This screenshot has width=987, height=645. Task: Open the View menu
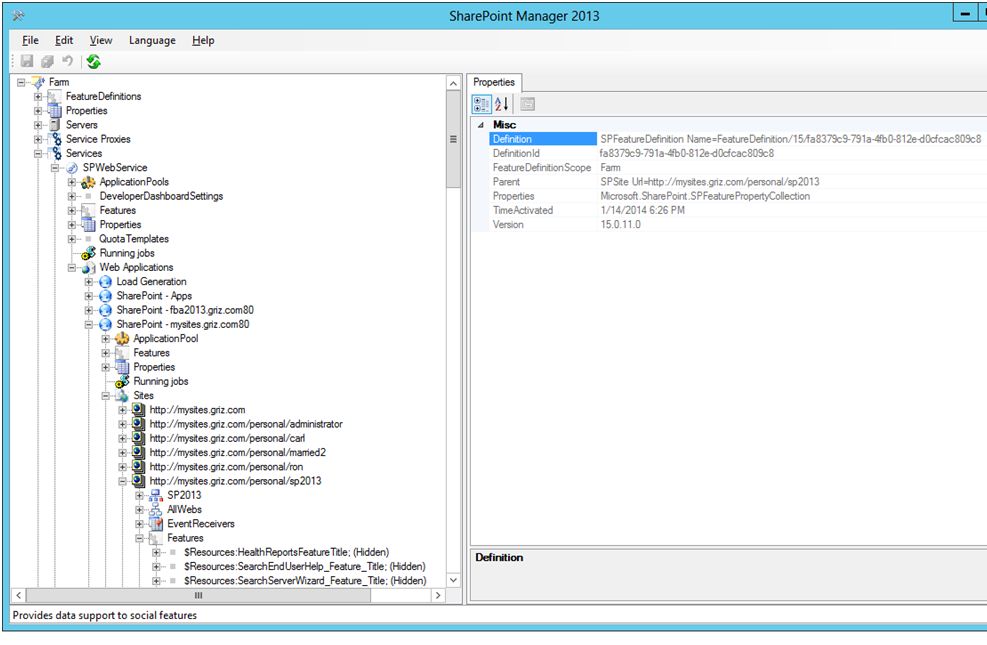coord(101,40)
